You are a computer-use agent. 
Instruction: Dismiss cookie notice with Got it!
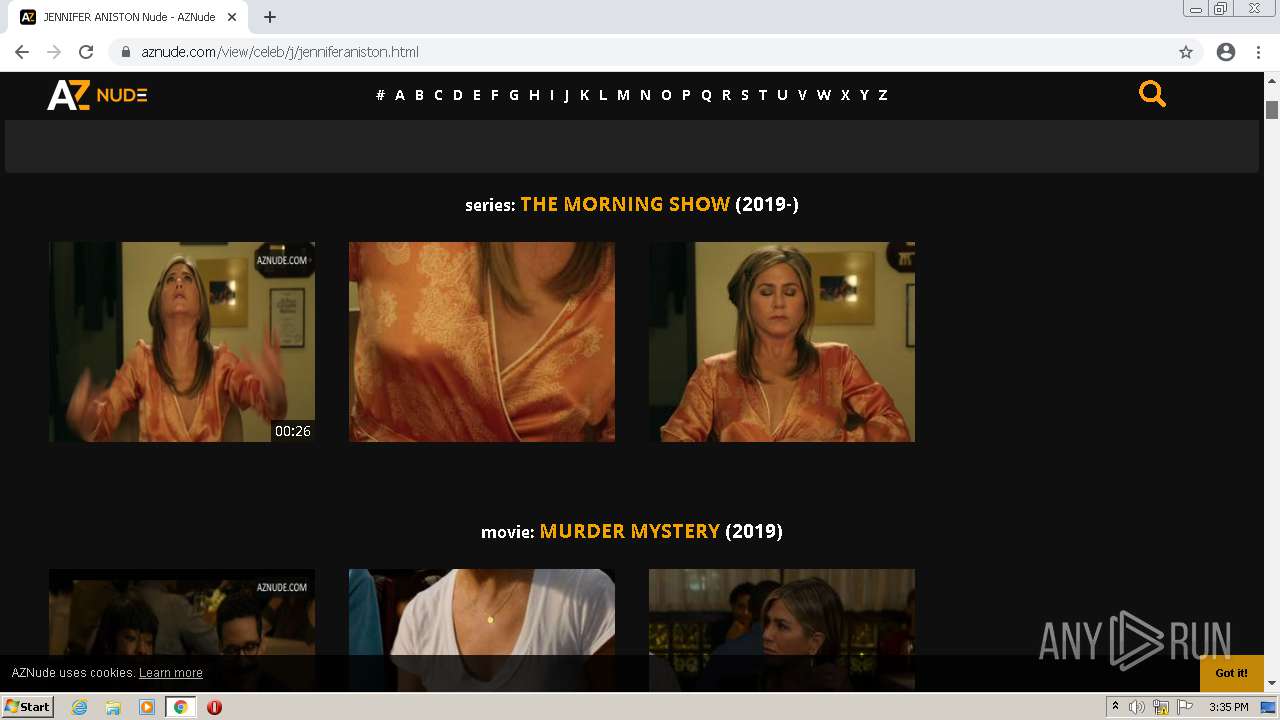(x=1231, y=673)
